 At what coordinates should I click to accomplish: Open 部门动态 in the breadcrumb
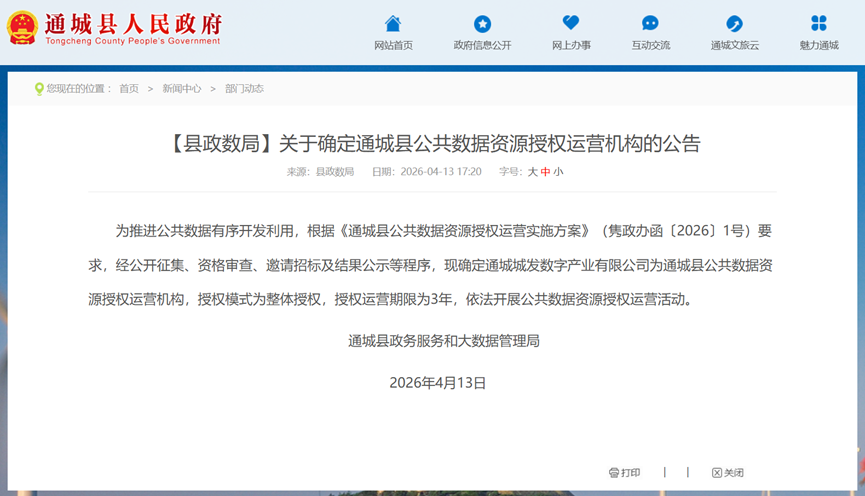[244, 89]
